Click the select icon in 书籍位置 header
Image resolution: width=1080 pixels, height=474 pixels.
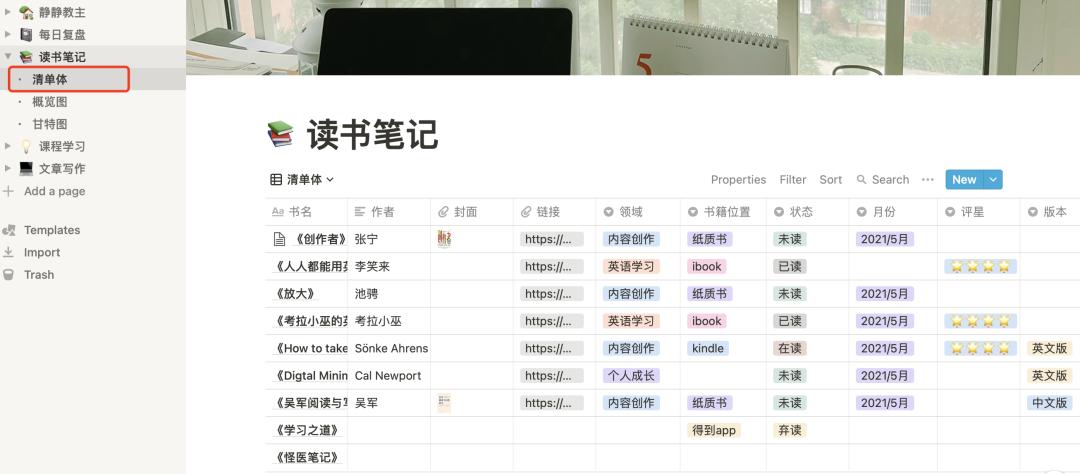click(x=693, y=212)
